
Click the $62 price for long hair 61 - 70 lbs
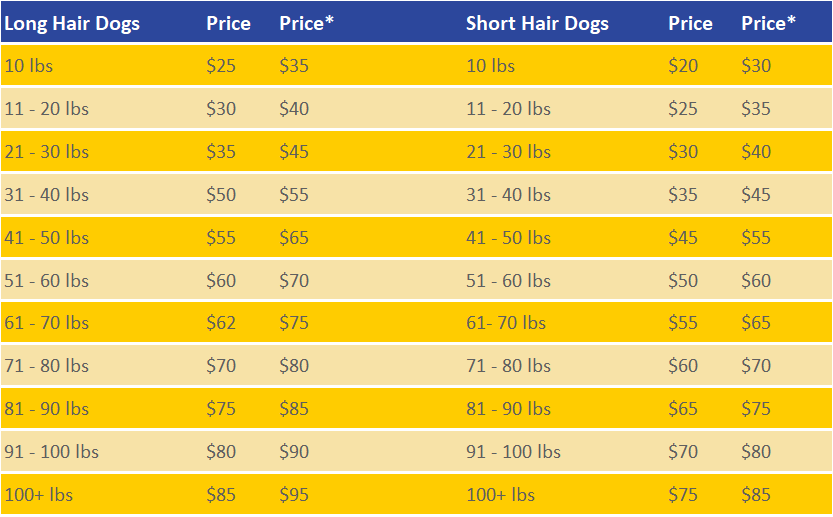[221, 323]
